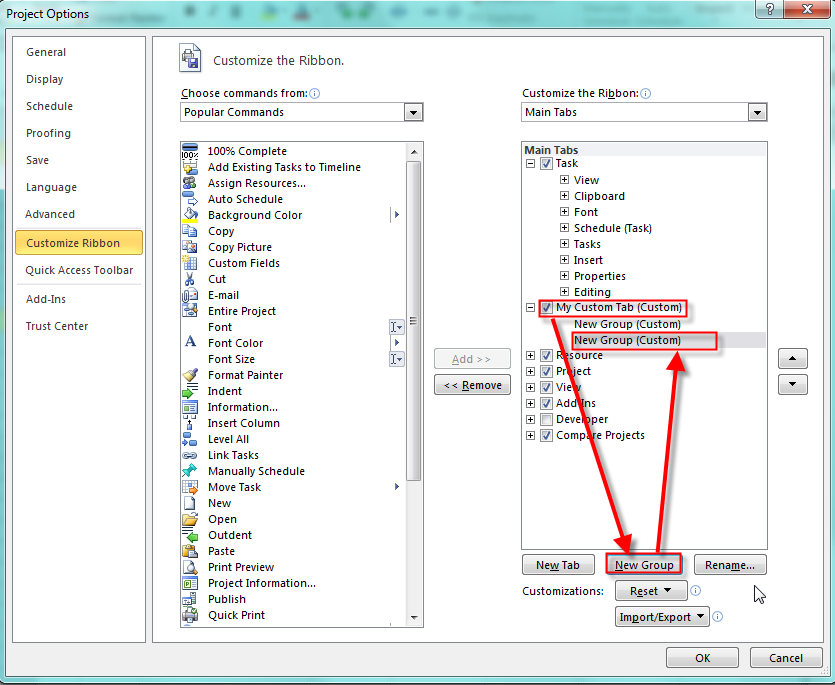
Task: Click the Cut scissors icon
Action: pyautogui.click(x=190, y=279)
